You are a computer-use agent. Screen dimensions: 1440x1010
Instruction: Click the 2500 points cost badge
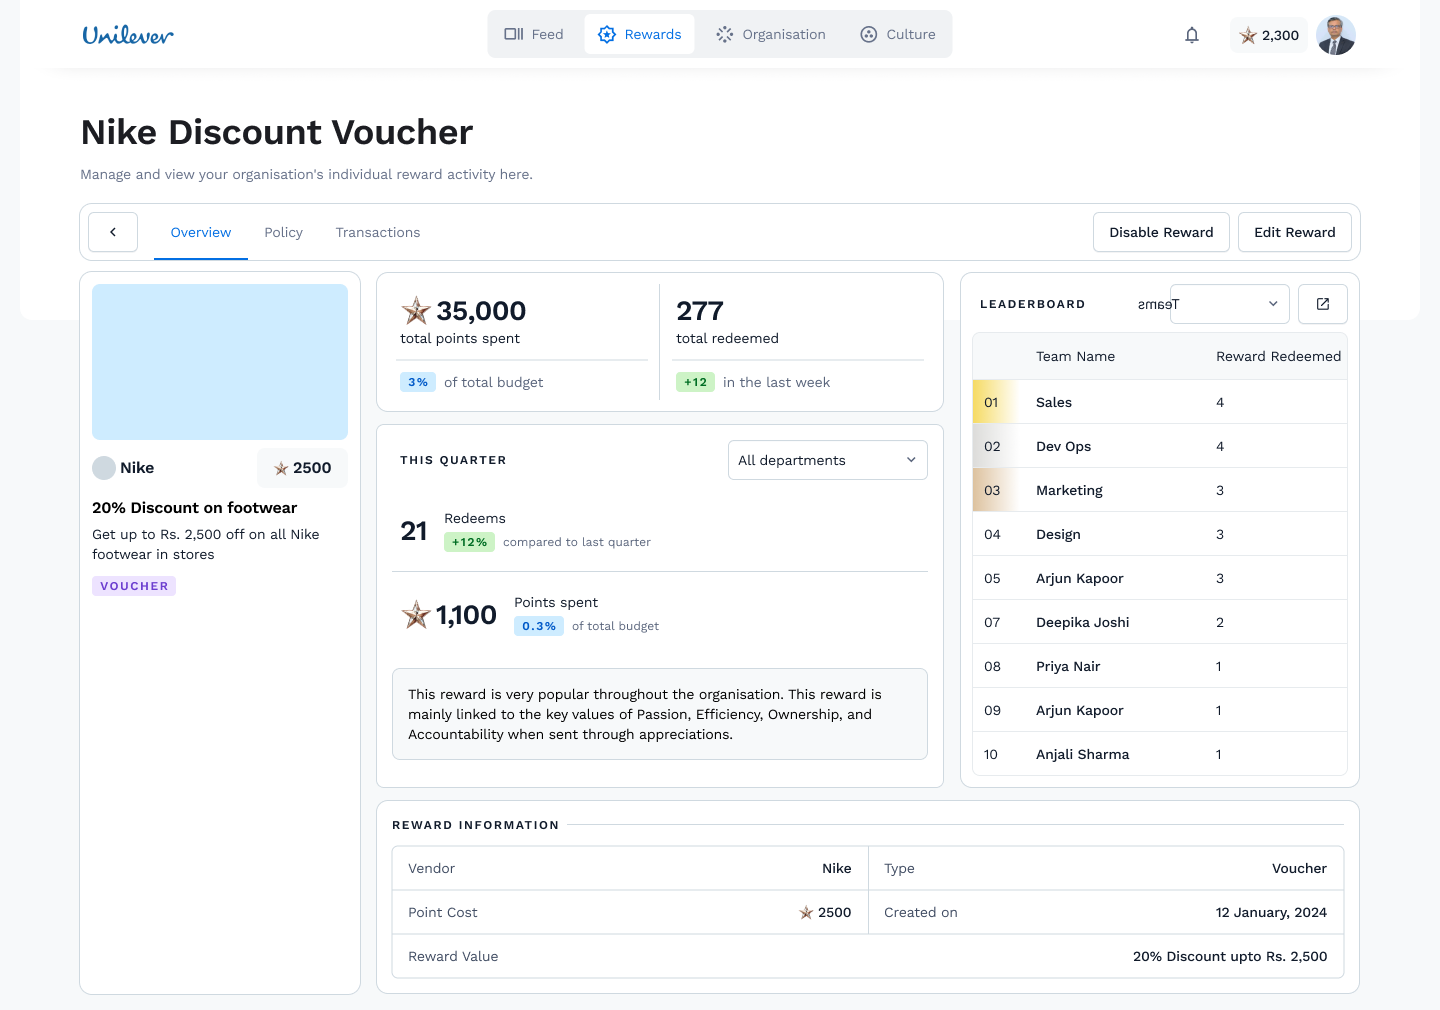[x=303, y=468]
